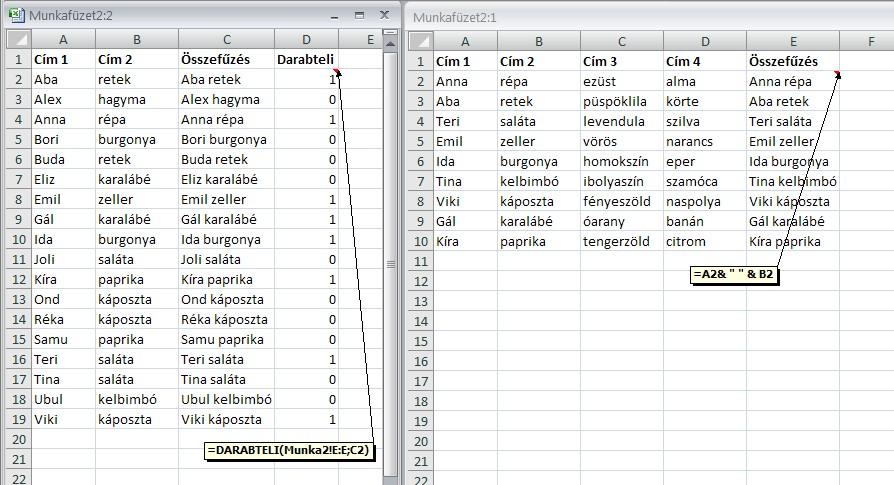Image resolution: width=894 pixels, height=485 pixels.
Task: Select column A header in Munkafüzet2:2 window
Action: 63,39
